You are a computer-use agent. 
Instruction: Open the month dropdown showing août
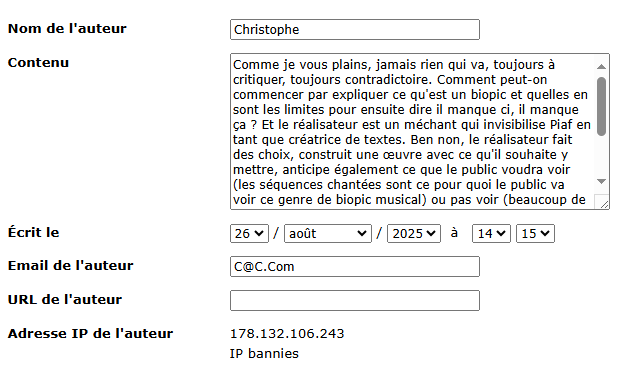pyautogui.click(x=328, y=233)
